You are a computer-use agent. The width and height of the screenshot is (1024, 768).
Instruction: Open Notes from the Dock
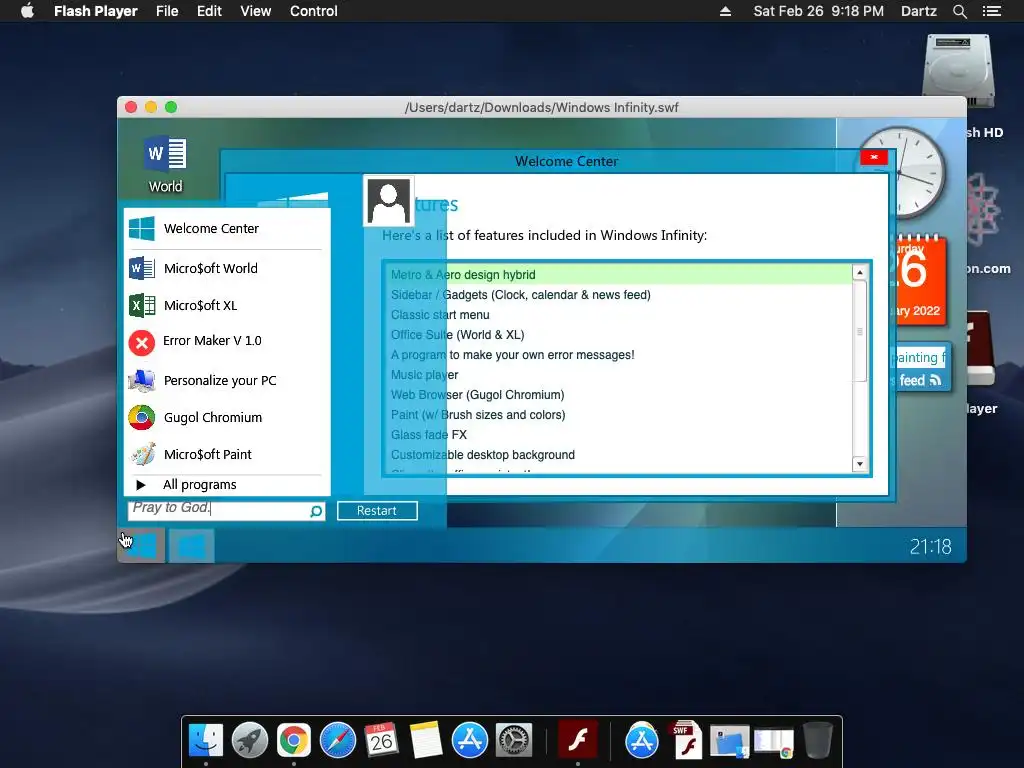[x=426, y=741]
